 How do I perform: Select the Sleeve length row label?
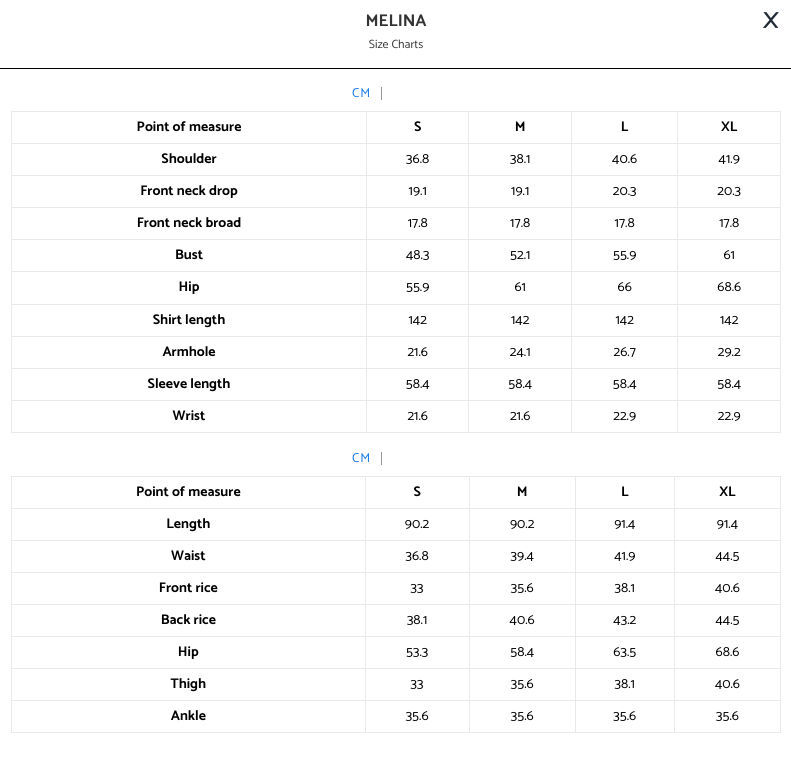(x=189, y=384)
